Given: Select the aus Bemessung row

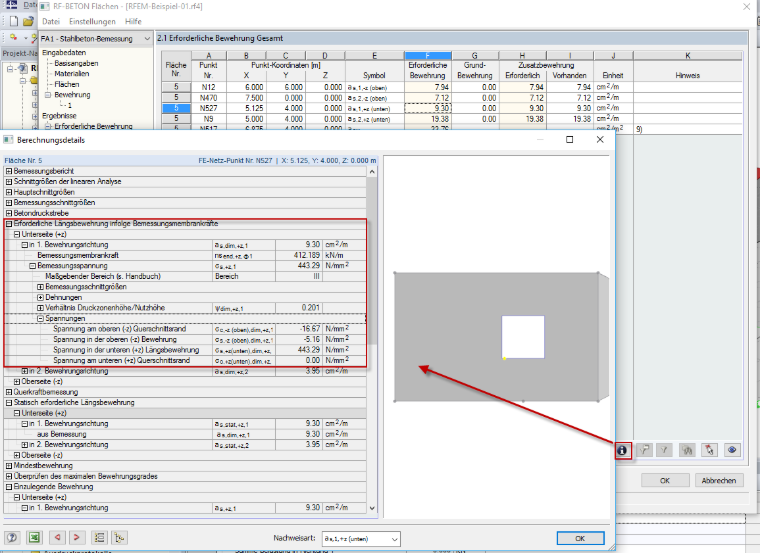Looking at the screenshot, I should pyautogui.click(x=185, y=434).
